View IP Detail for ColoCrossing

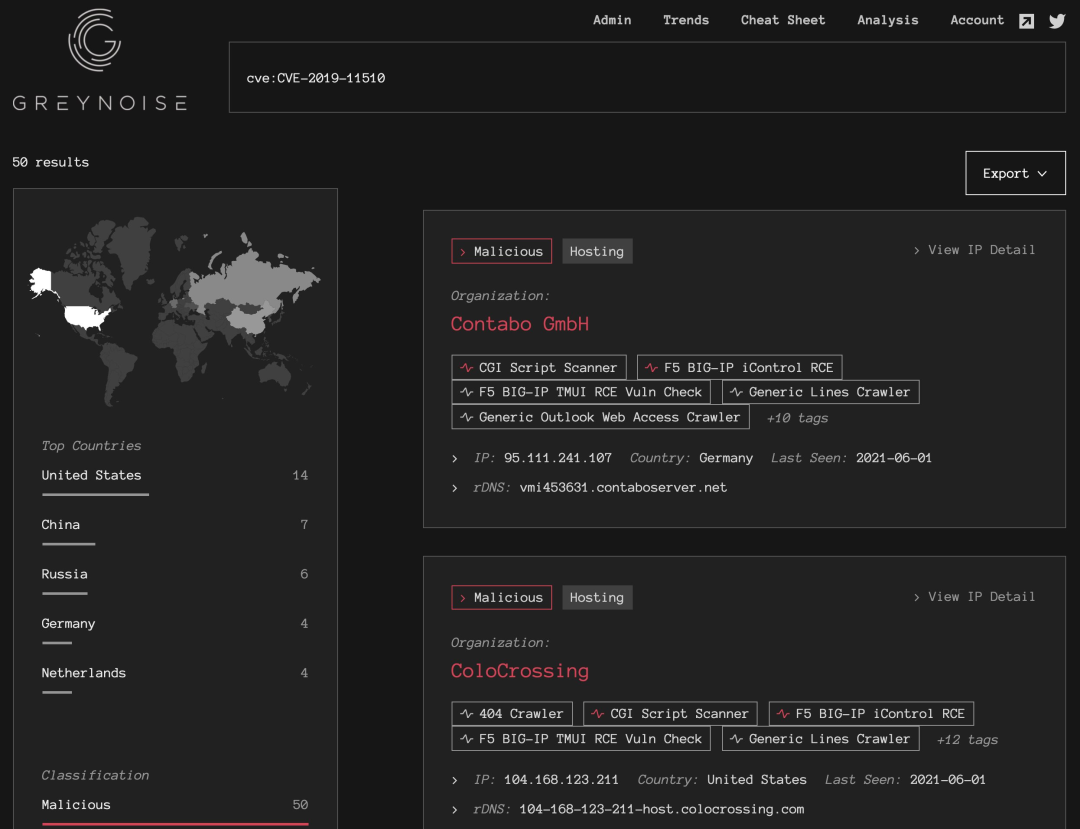point(974,597)
